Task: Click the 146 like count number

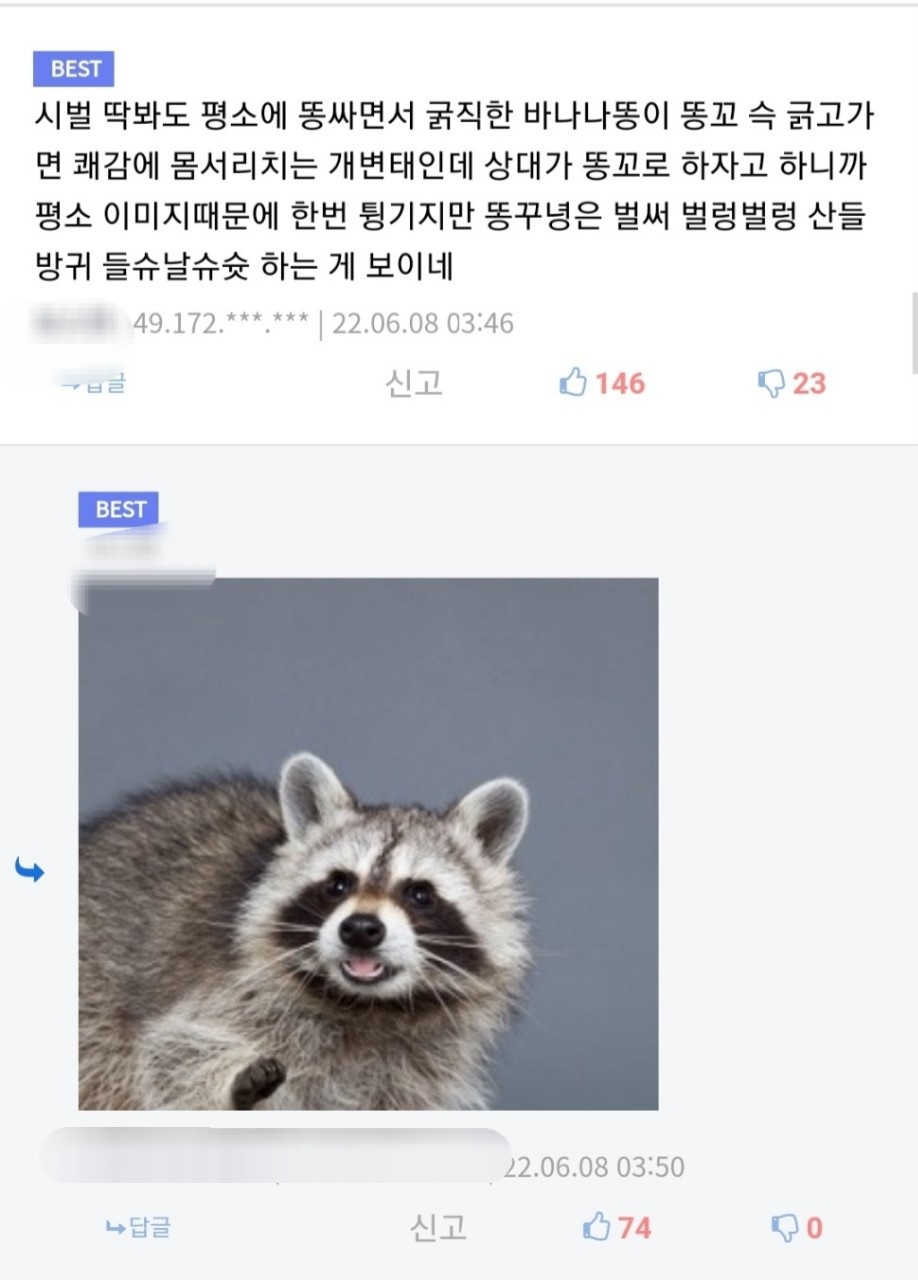Action: 620,383
